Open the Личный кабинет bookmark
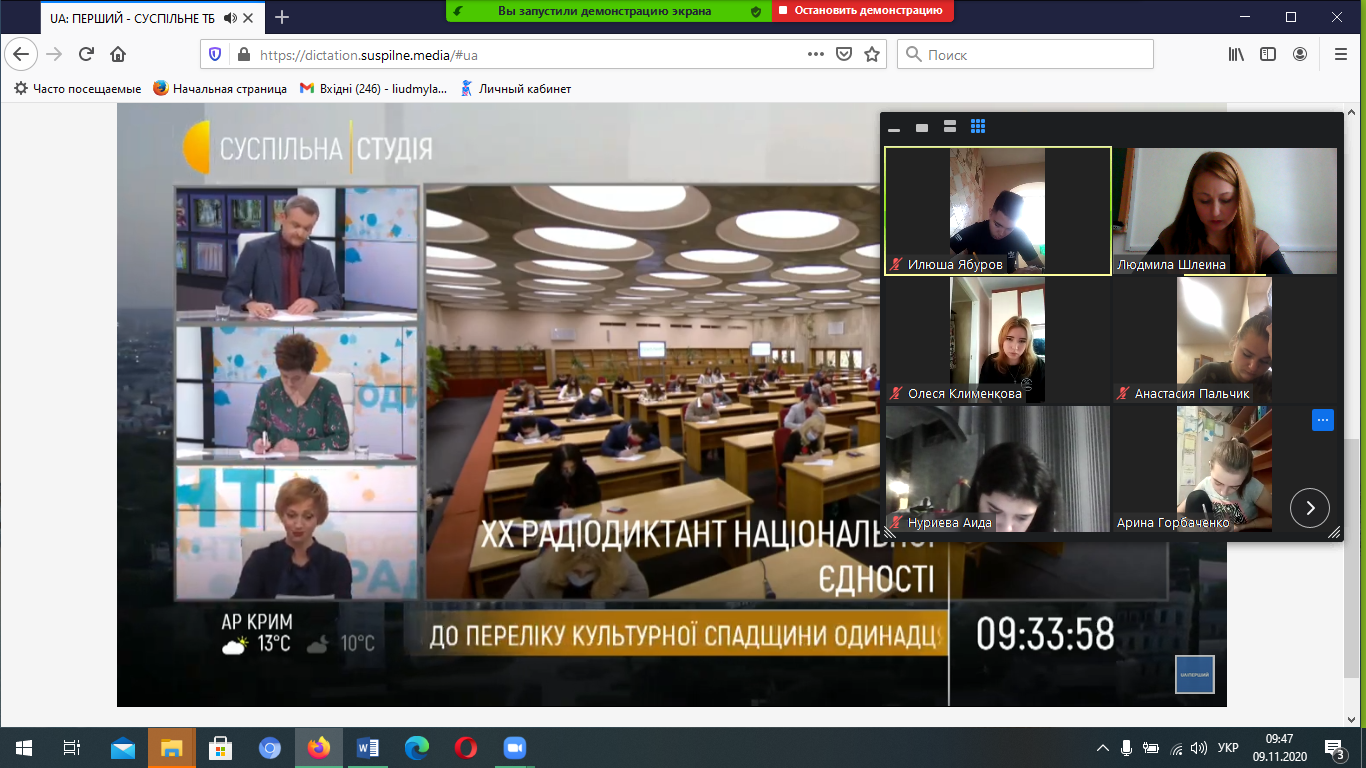Image resolution: width=1366 pixels, height=768 pixels. (x=515, y=89)
